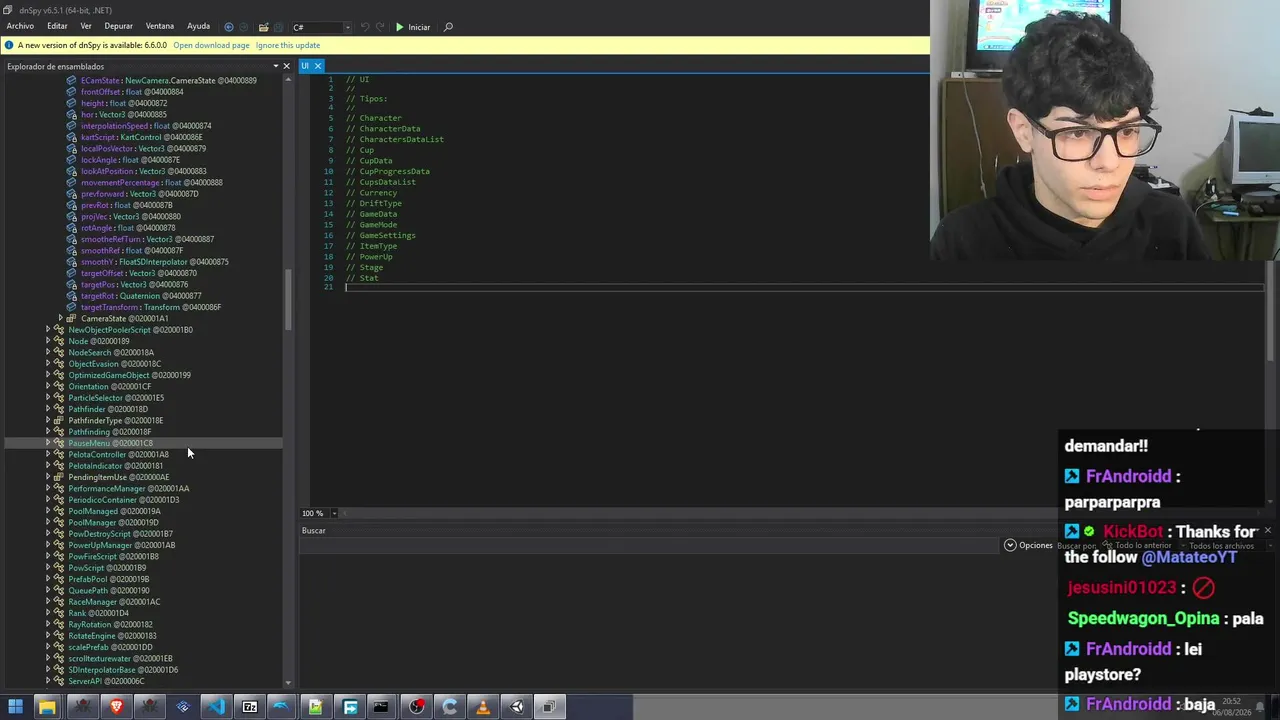This screenshot has height=720, width=1280.
Task: Click the undo icon in toolbar
Action: (x=364, y=27)
